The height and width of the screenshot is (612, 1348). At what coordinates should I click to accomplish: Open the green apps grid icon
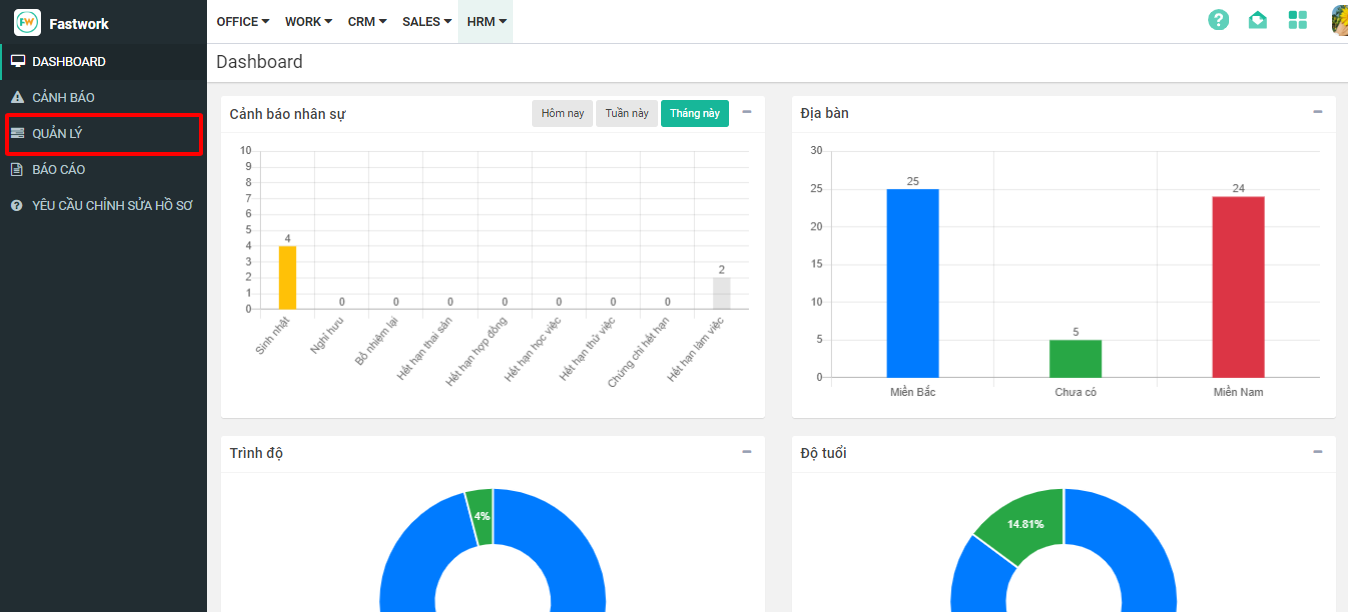[x=1297, y=20]
